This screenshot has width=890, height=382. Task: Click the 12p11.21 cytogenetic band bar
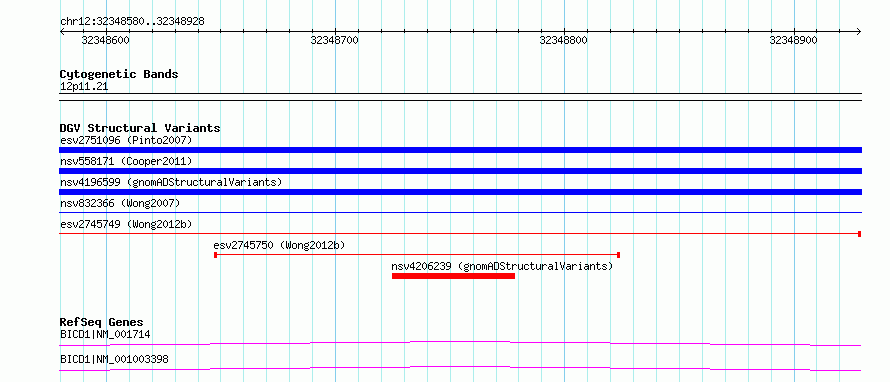pos(460,96)
